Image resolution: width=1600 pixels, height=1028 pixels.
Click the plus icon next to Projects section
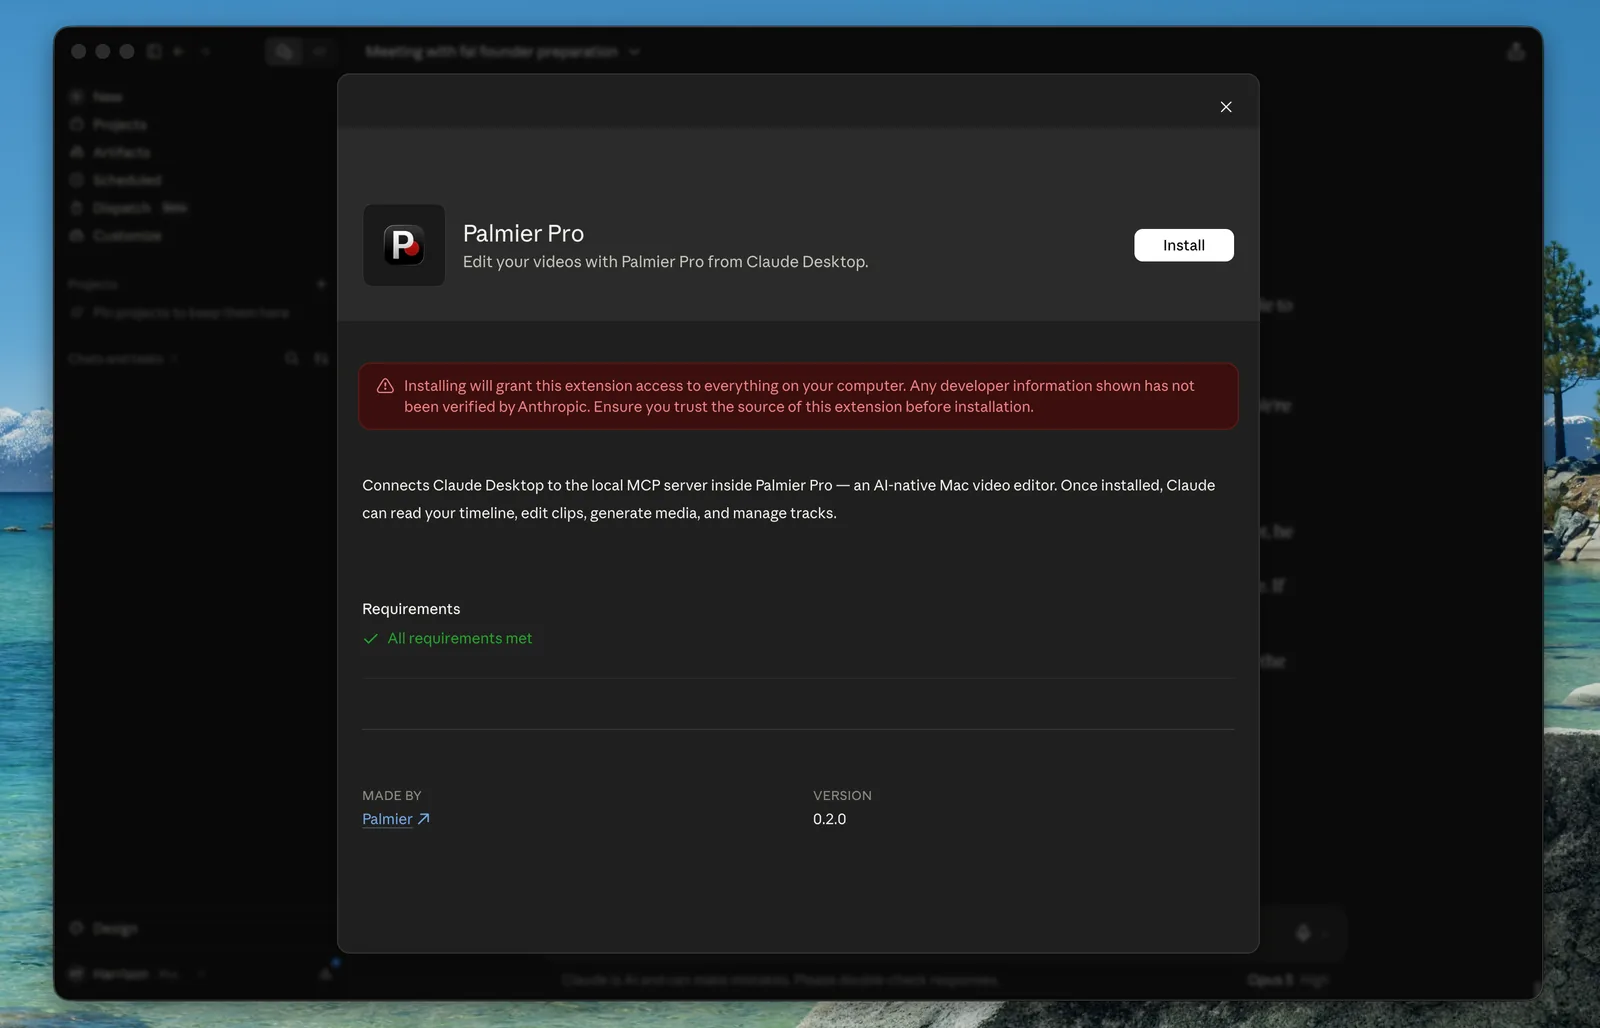(321, 285)
